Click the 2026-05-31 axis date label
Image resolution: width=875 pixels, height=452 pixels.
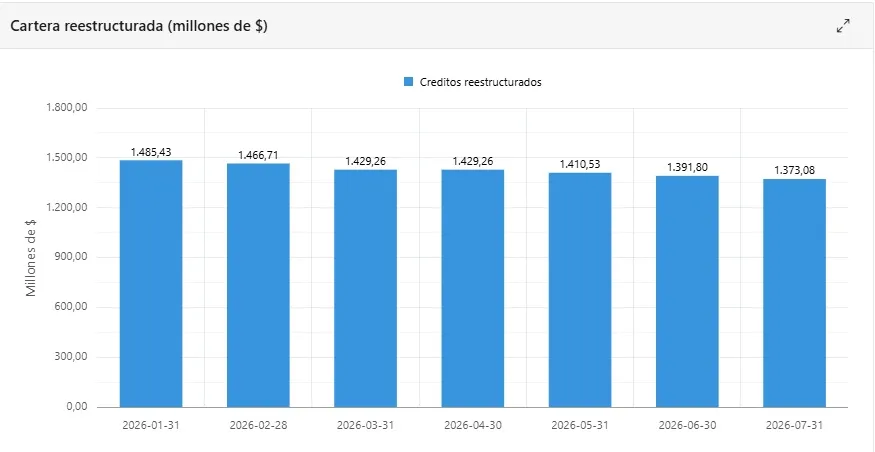[580, 425]
